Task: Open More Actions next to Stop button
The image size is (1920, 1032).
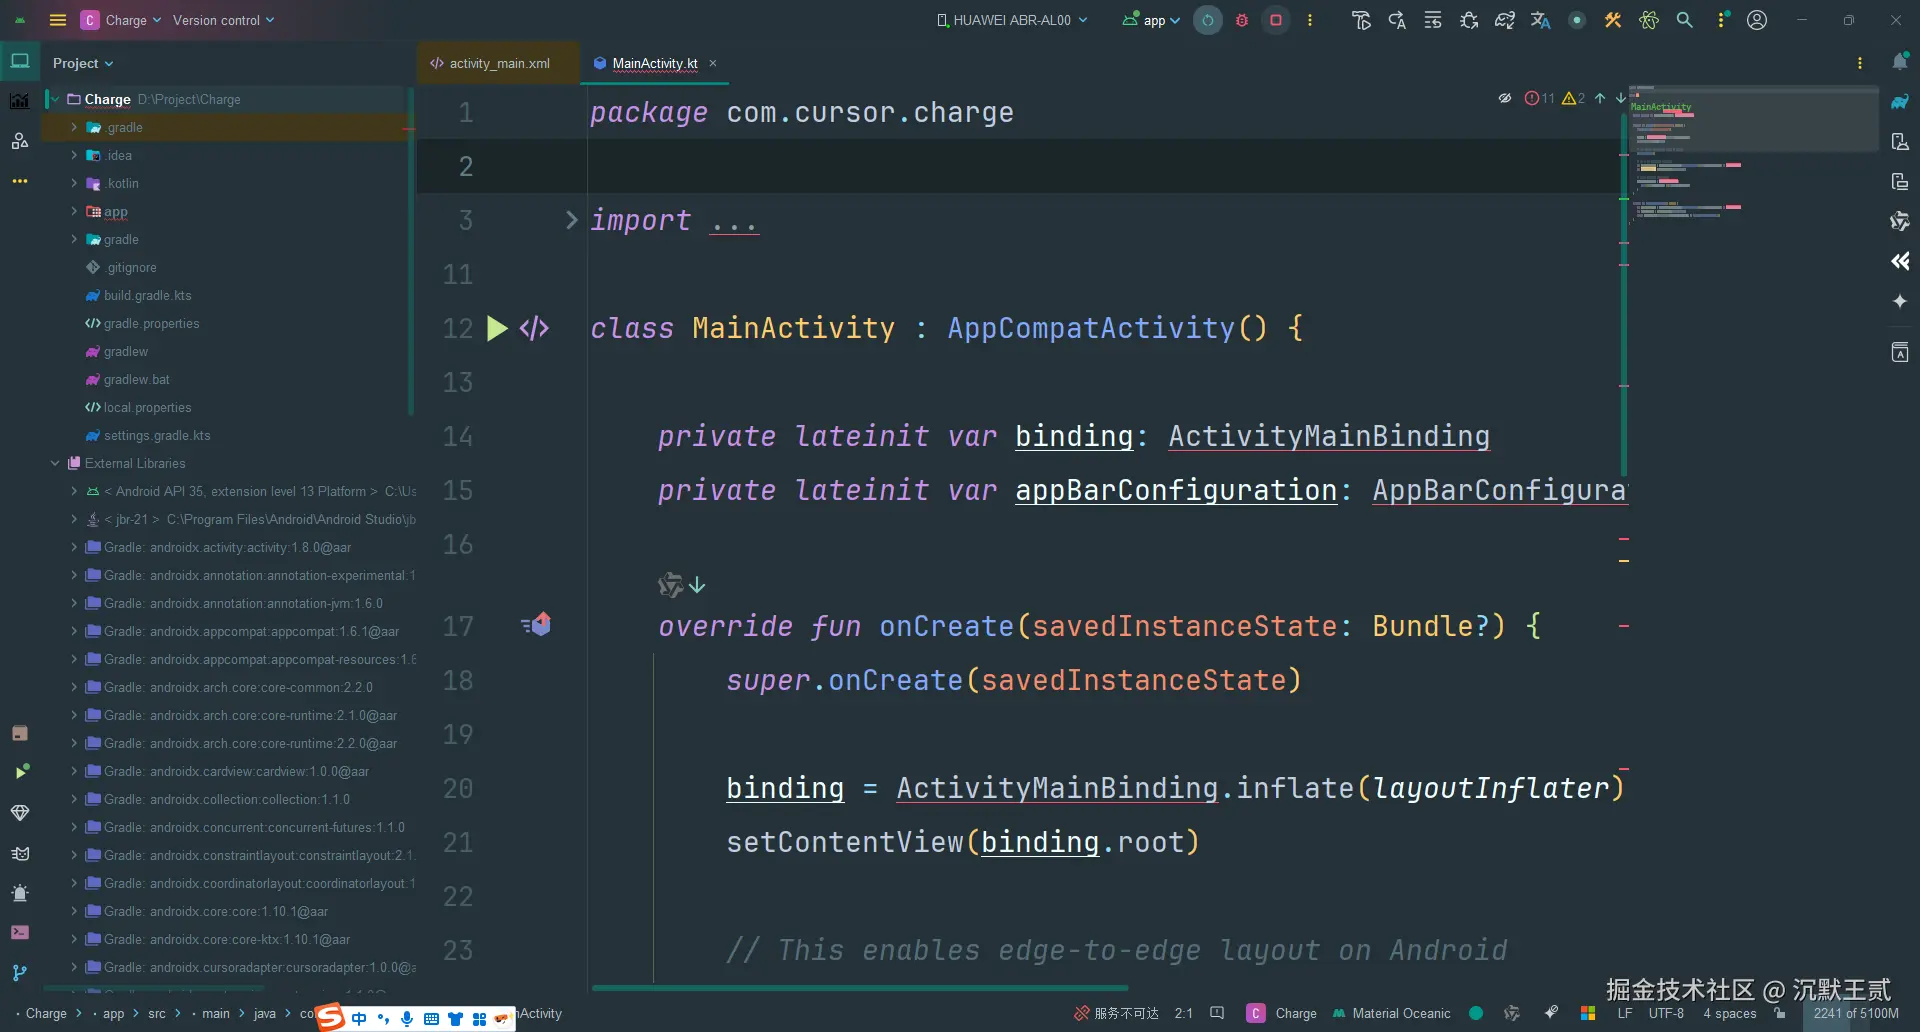Action: tap(1310, 20)
